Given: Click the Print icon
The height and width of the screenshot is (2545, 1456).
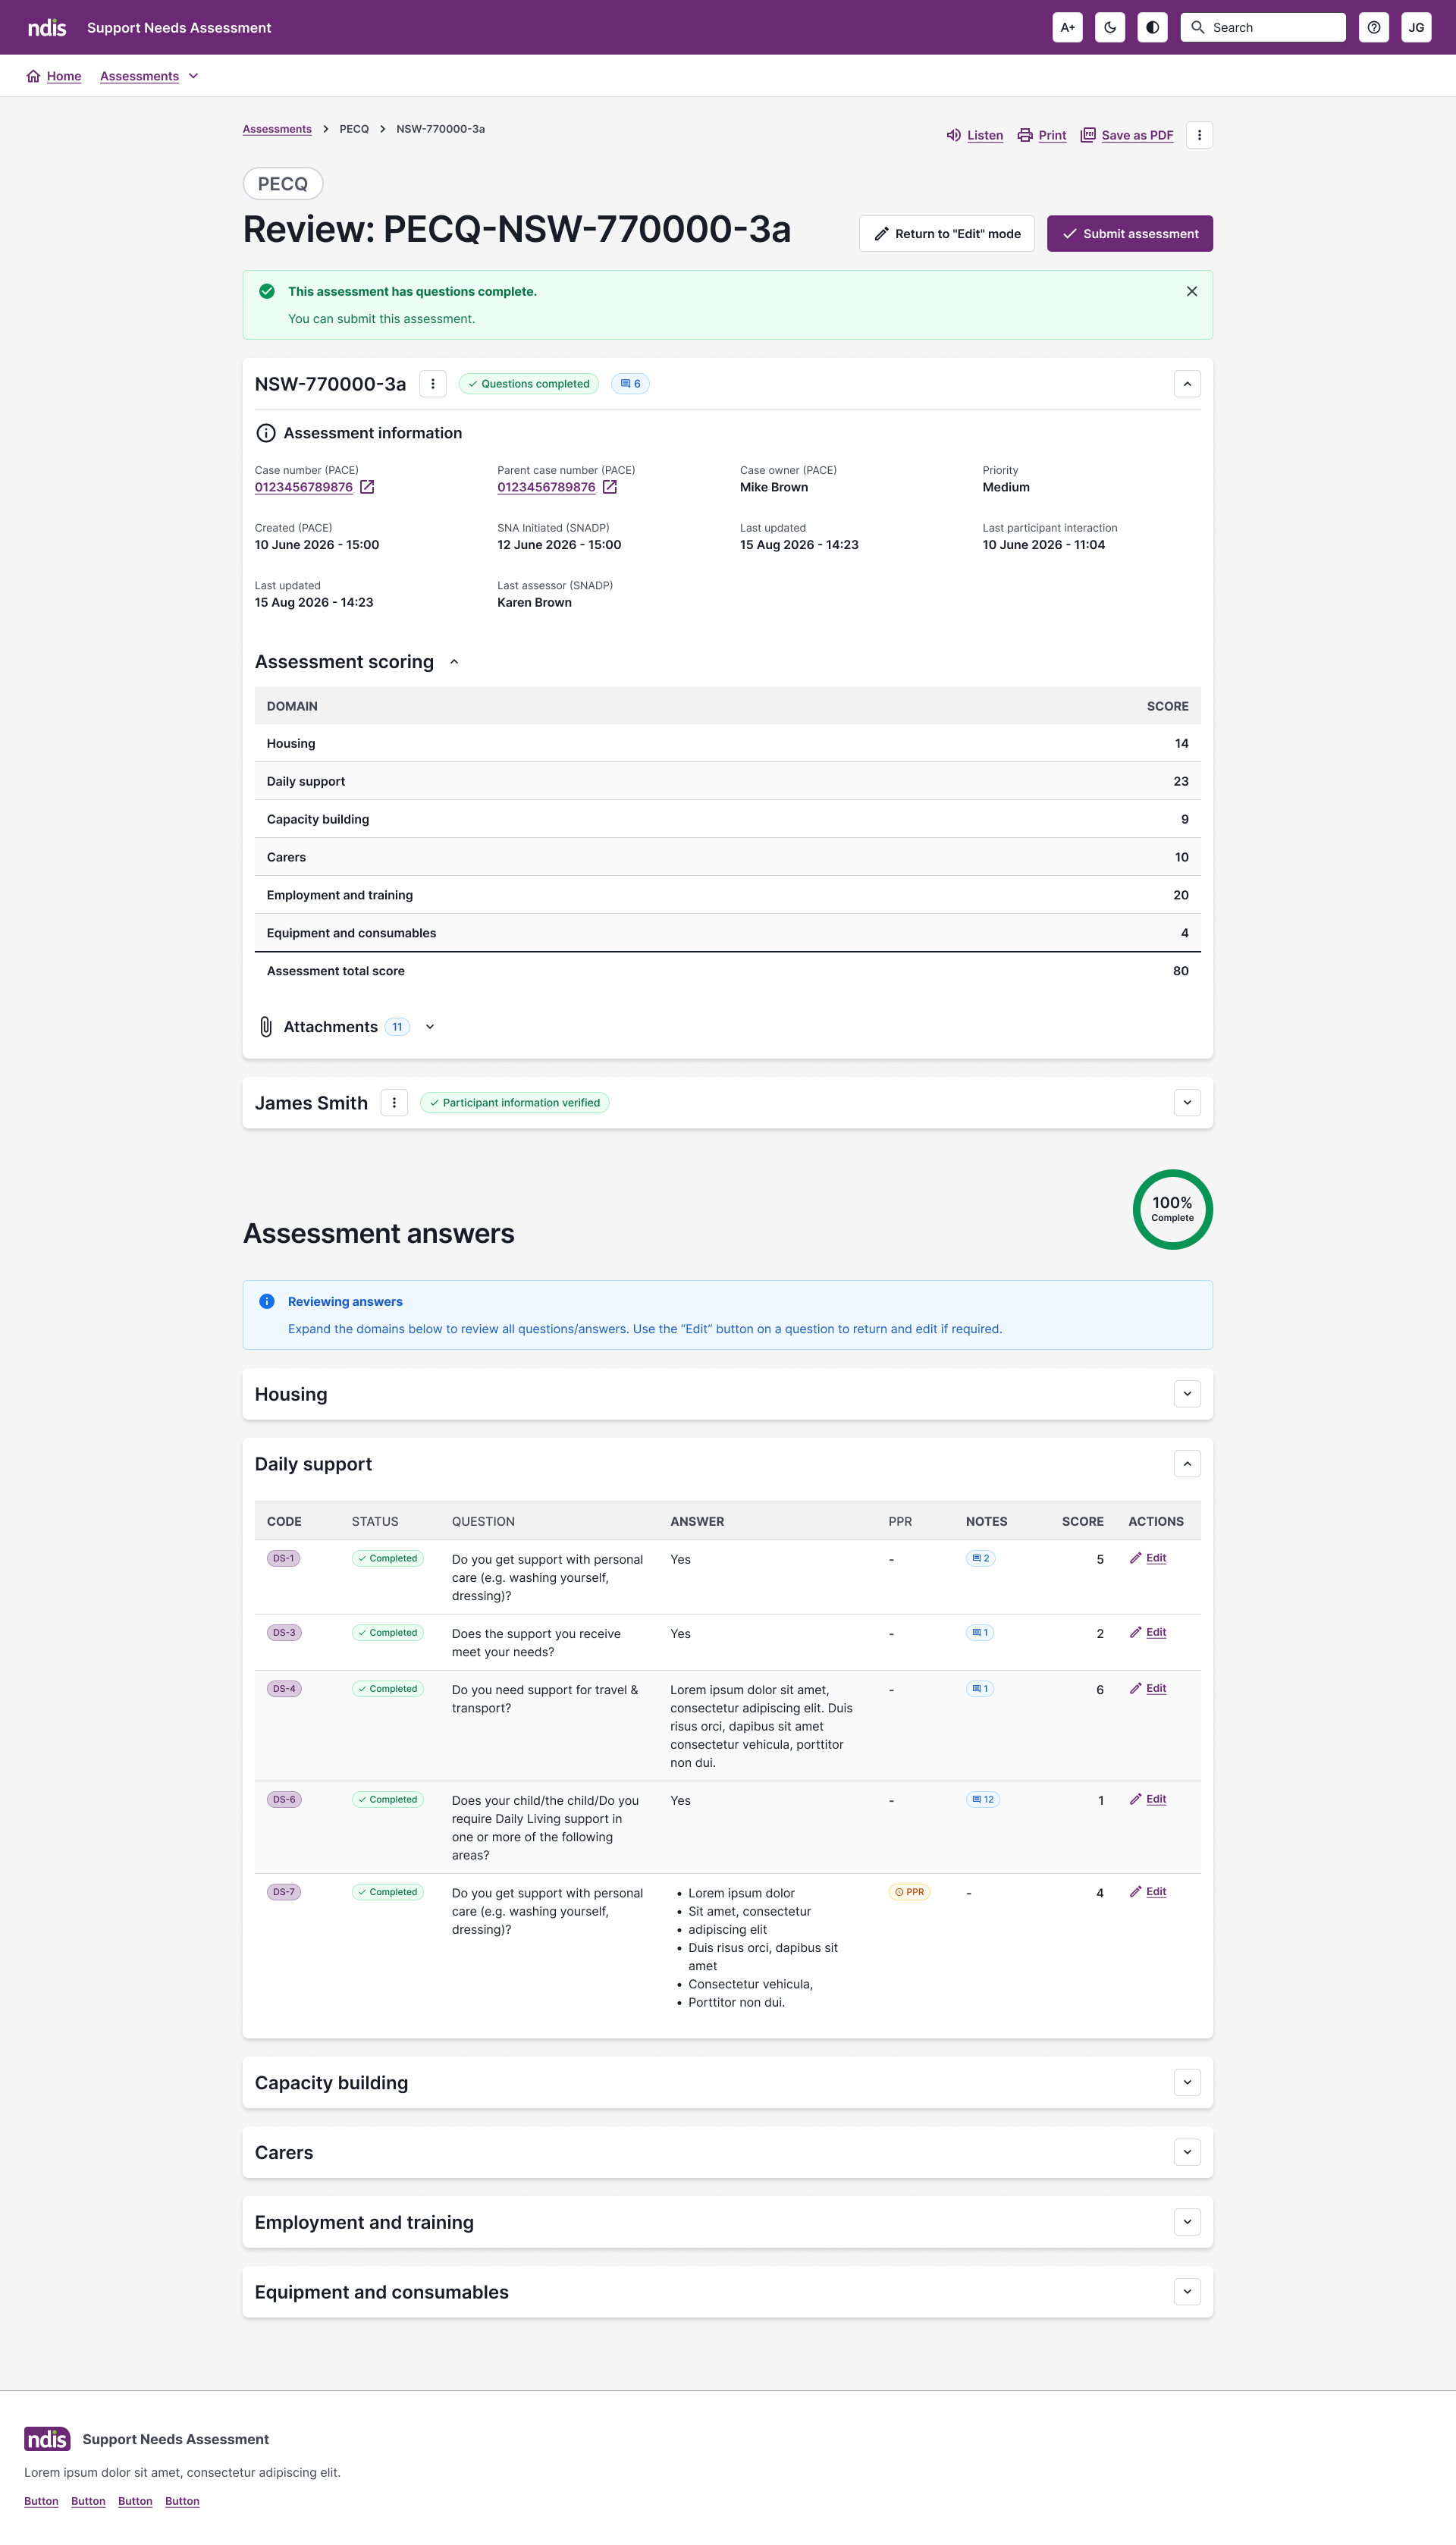Looking at the screenshot, I should click(x=1025, y=135).
